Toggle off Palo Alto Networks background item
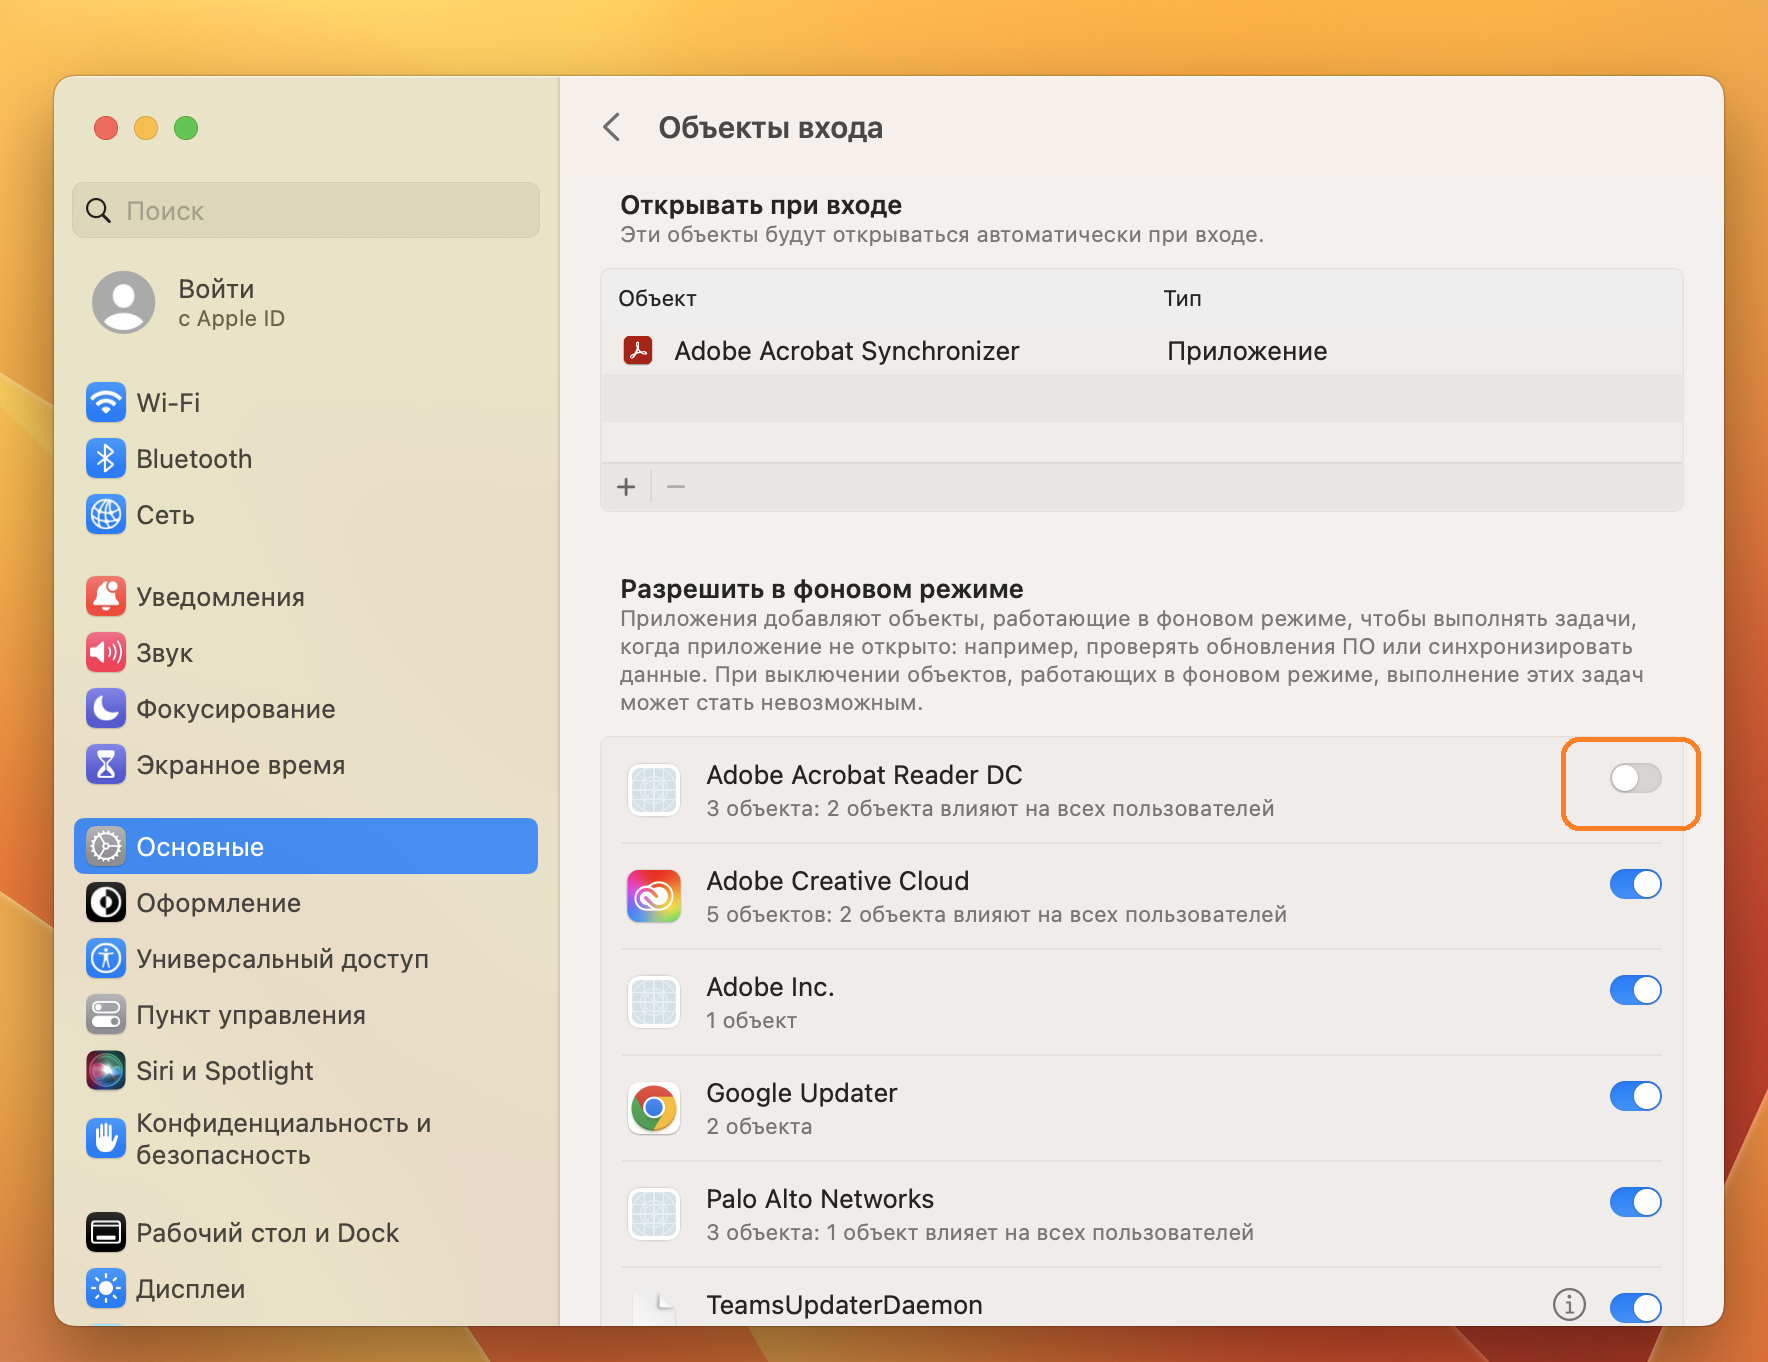1768x1362 pixels. click(x=1635, y=1202)
